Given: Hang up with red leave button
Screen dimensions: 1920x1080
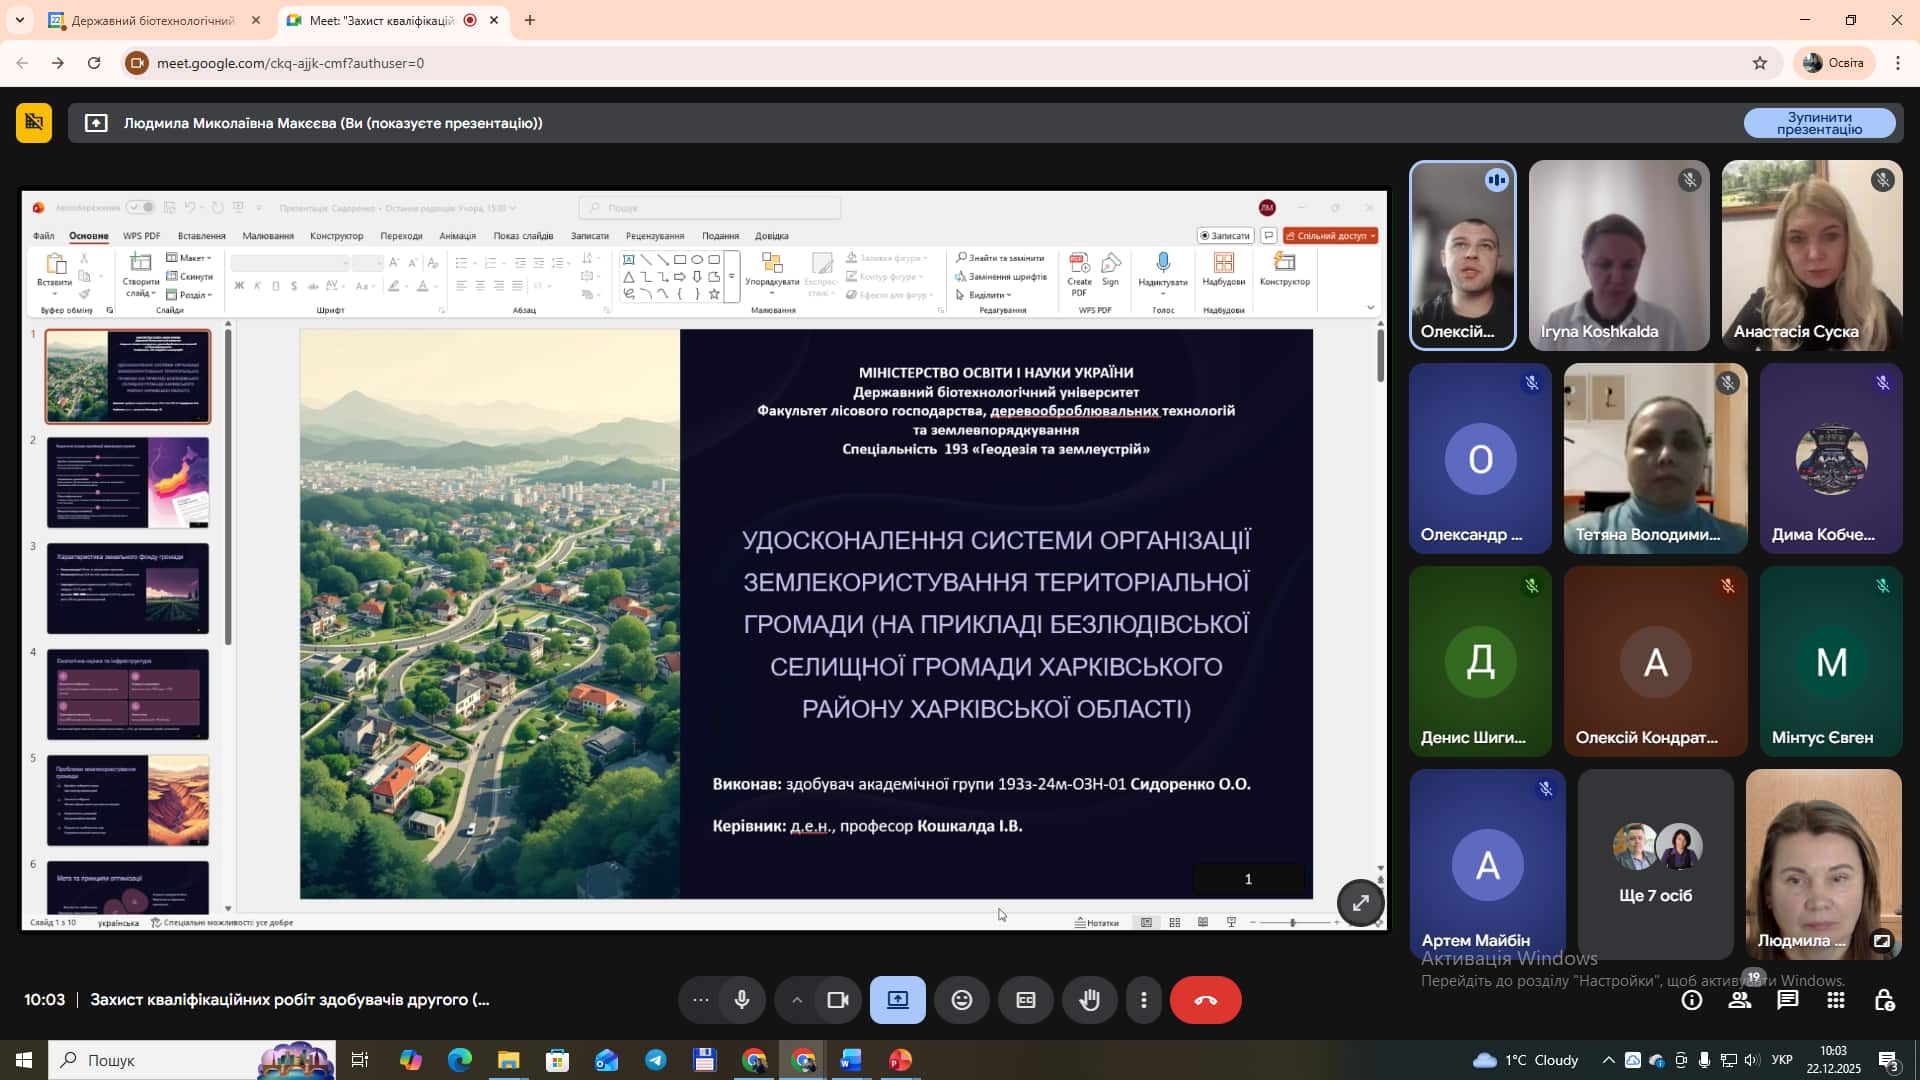Looking at the screenshot, I should (x=1205, y=1000).
